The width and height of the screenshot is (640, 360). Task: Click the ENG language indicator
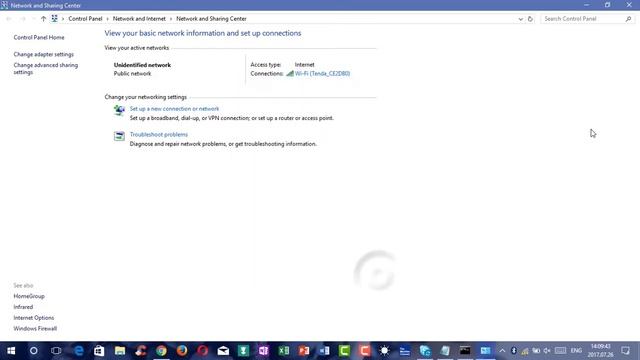[x=576, y=351]
